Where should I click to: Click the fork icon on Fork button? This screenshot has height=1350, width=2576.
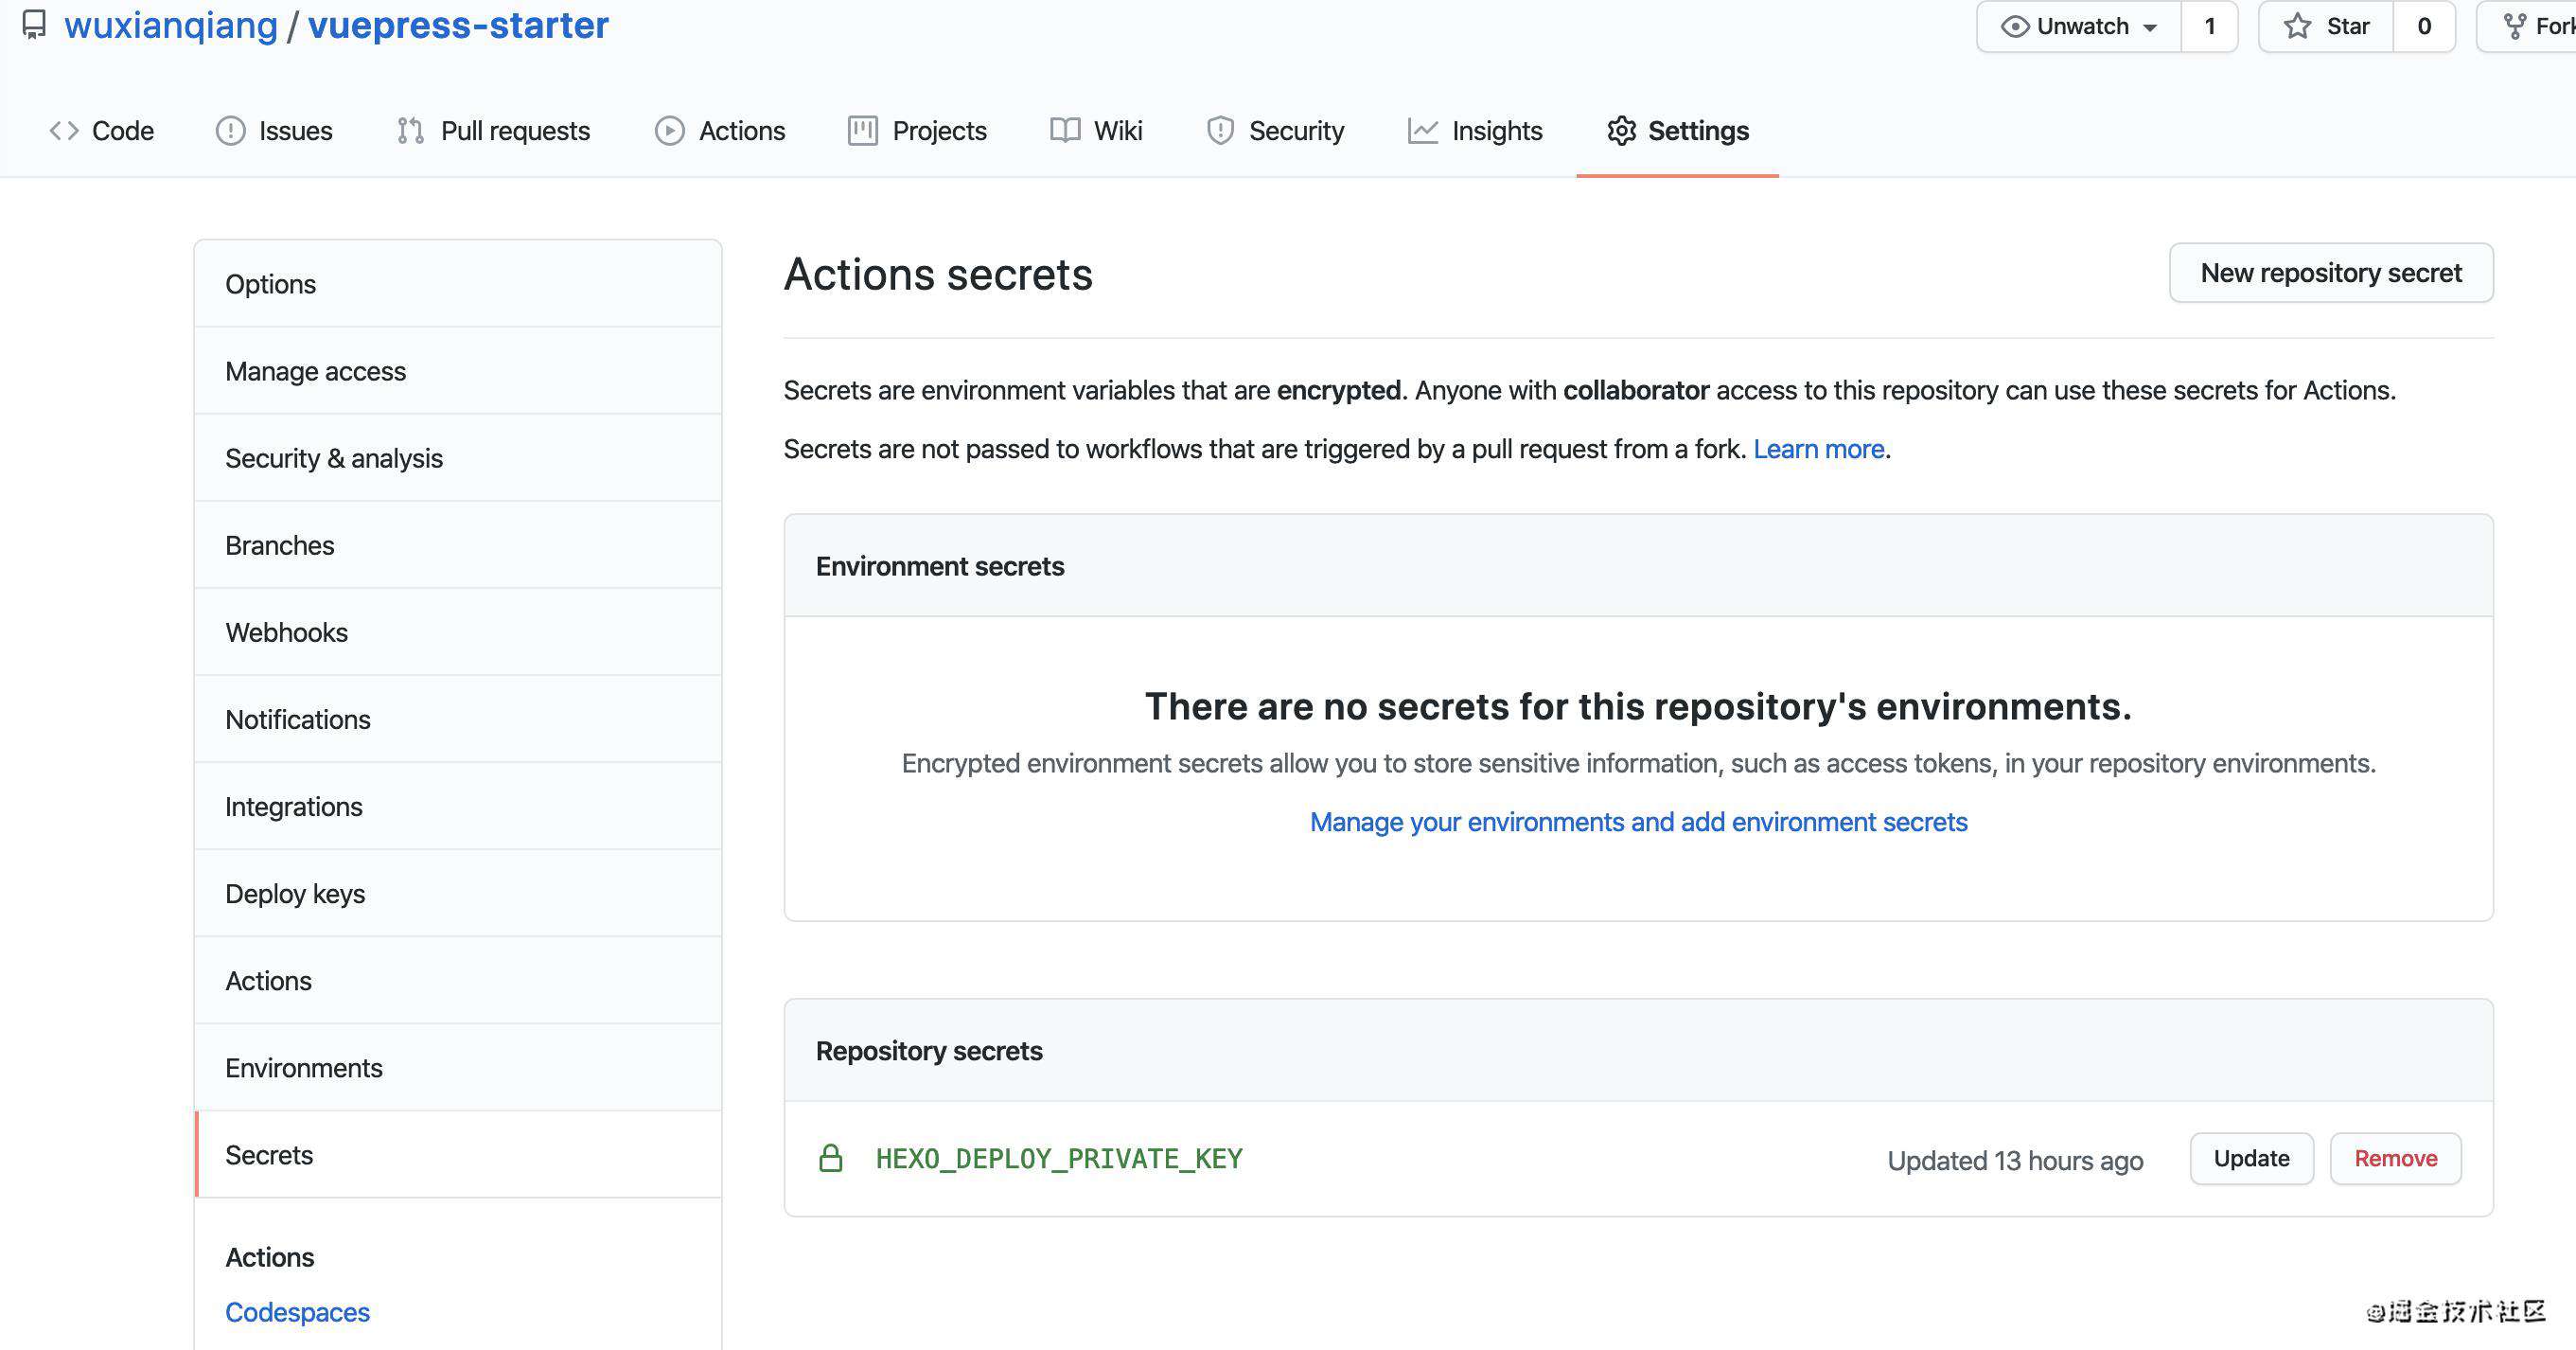pyautogui.click(x=2514, y=26)
